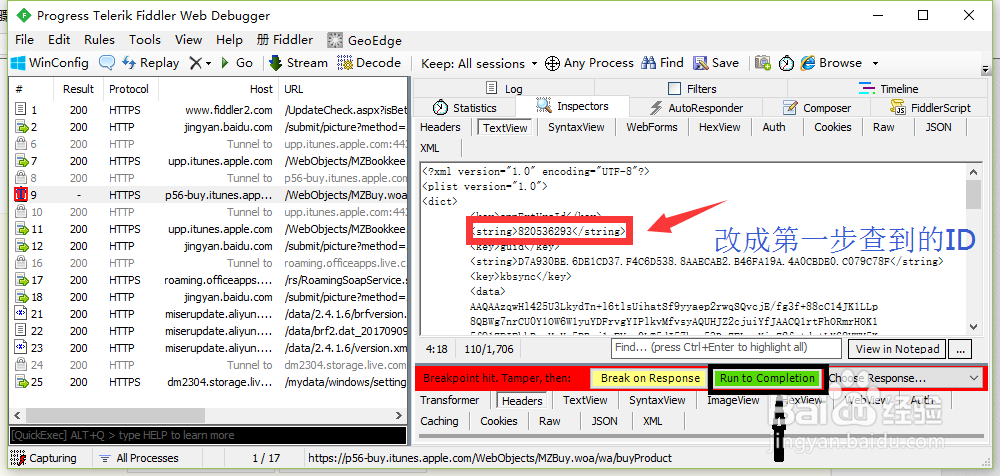Click the timer stopwatch icon
Screen dimensions: 1000x476
coord(786,63)
